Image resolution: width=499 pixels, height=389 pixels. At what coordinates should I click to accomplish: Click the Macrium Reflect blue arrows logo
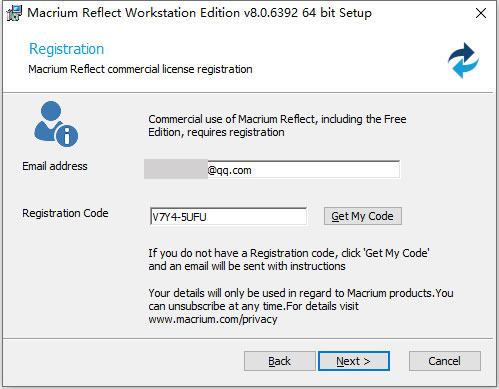coord(463,60)
